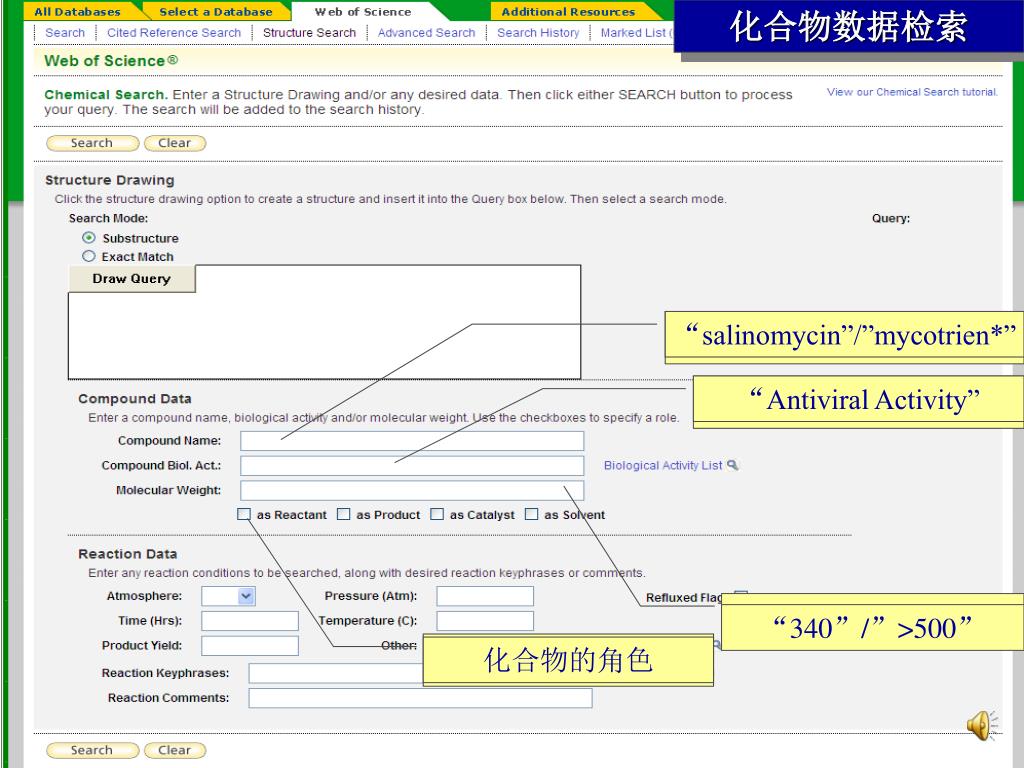Select Substructure search mode
The height and width of the screenshot is (768, 1024).
(89, 238)
